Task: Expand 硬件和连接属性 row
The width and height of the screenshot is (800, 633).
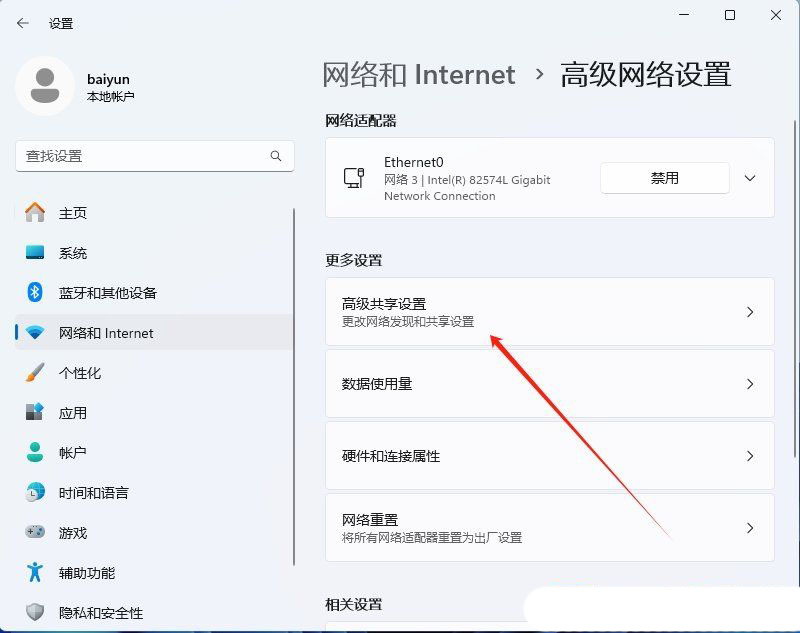Action: point(750,456)
